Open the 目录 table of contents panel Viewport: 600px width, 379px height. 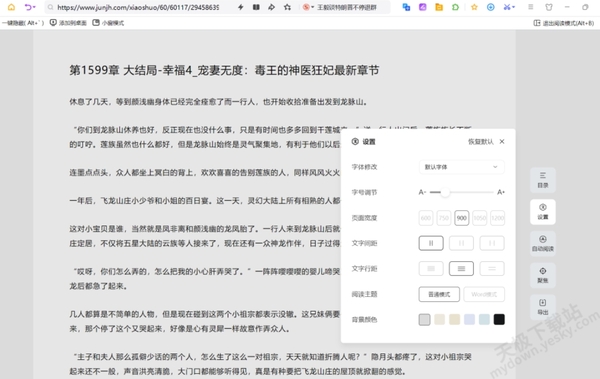point(543,180)
